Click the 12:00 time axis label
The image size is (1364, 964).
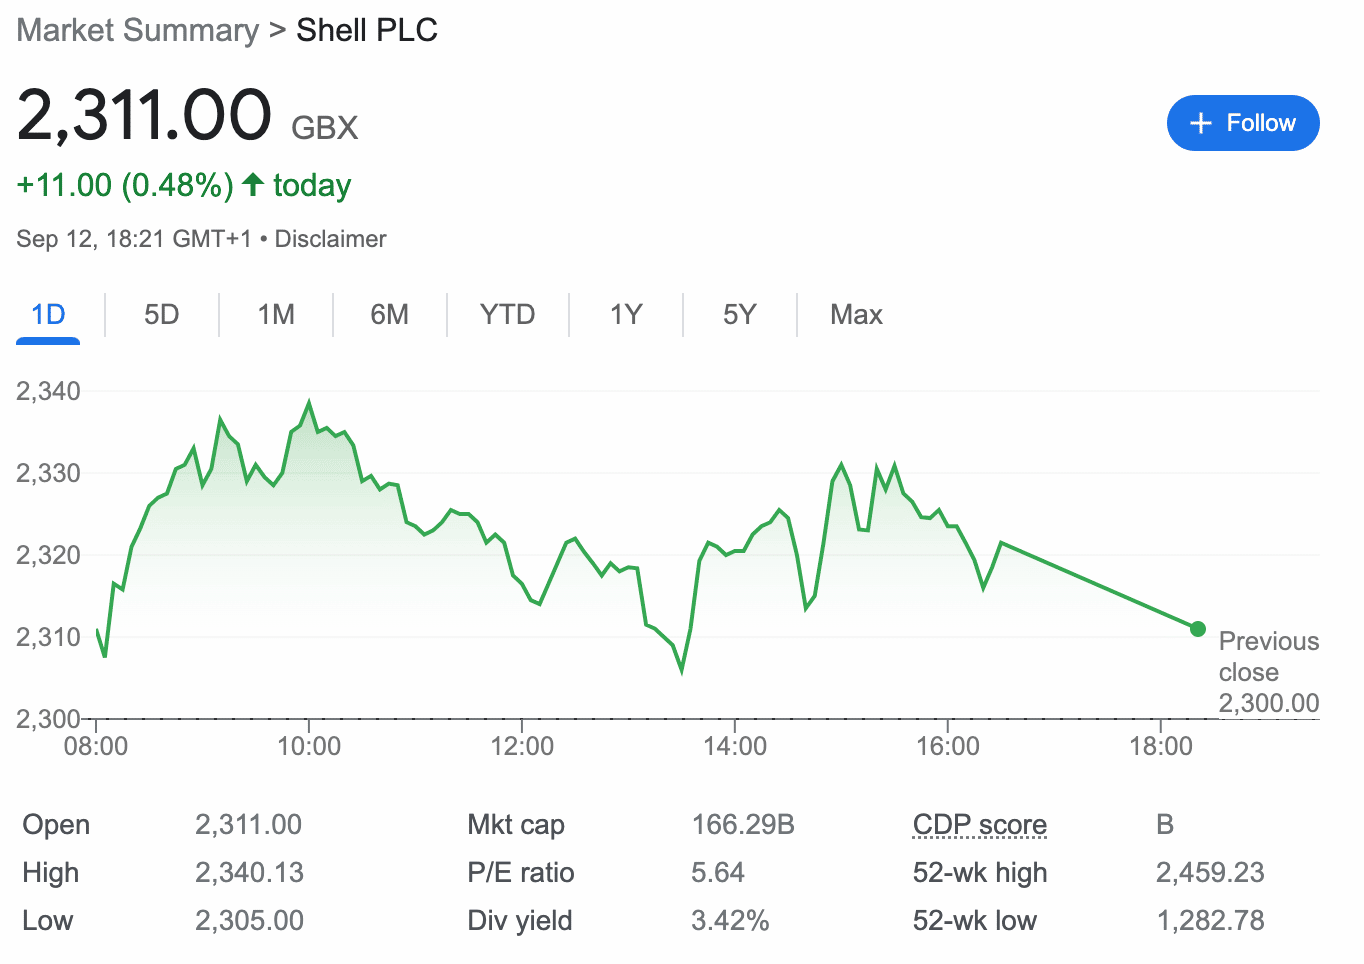(x=522, y=746)
